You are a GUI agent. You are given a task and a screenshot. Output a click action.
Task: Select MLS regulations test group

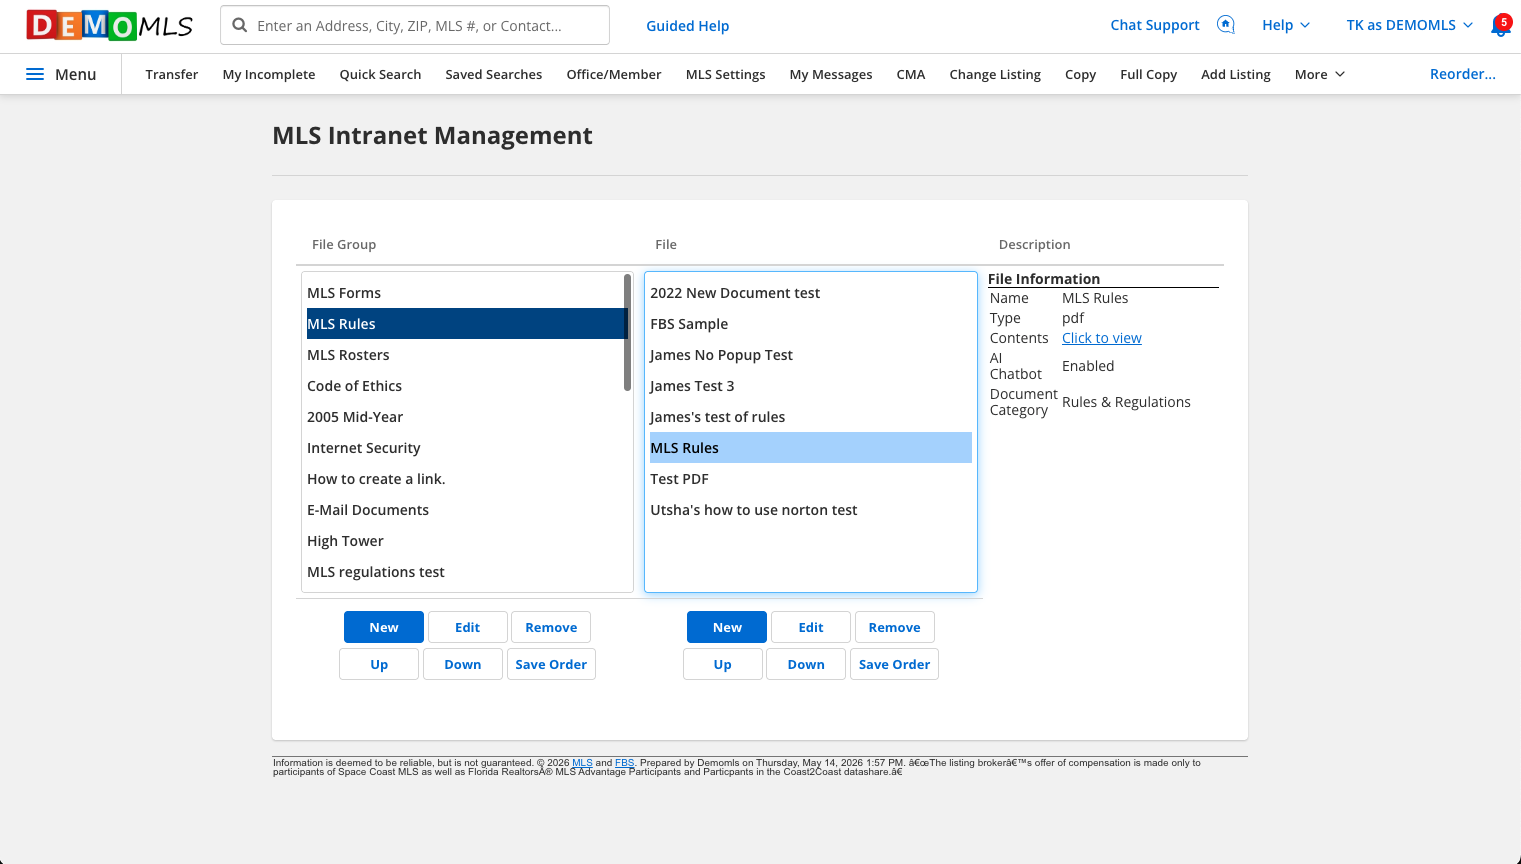465,572
